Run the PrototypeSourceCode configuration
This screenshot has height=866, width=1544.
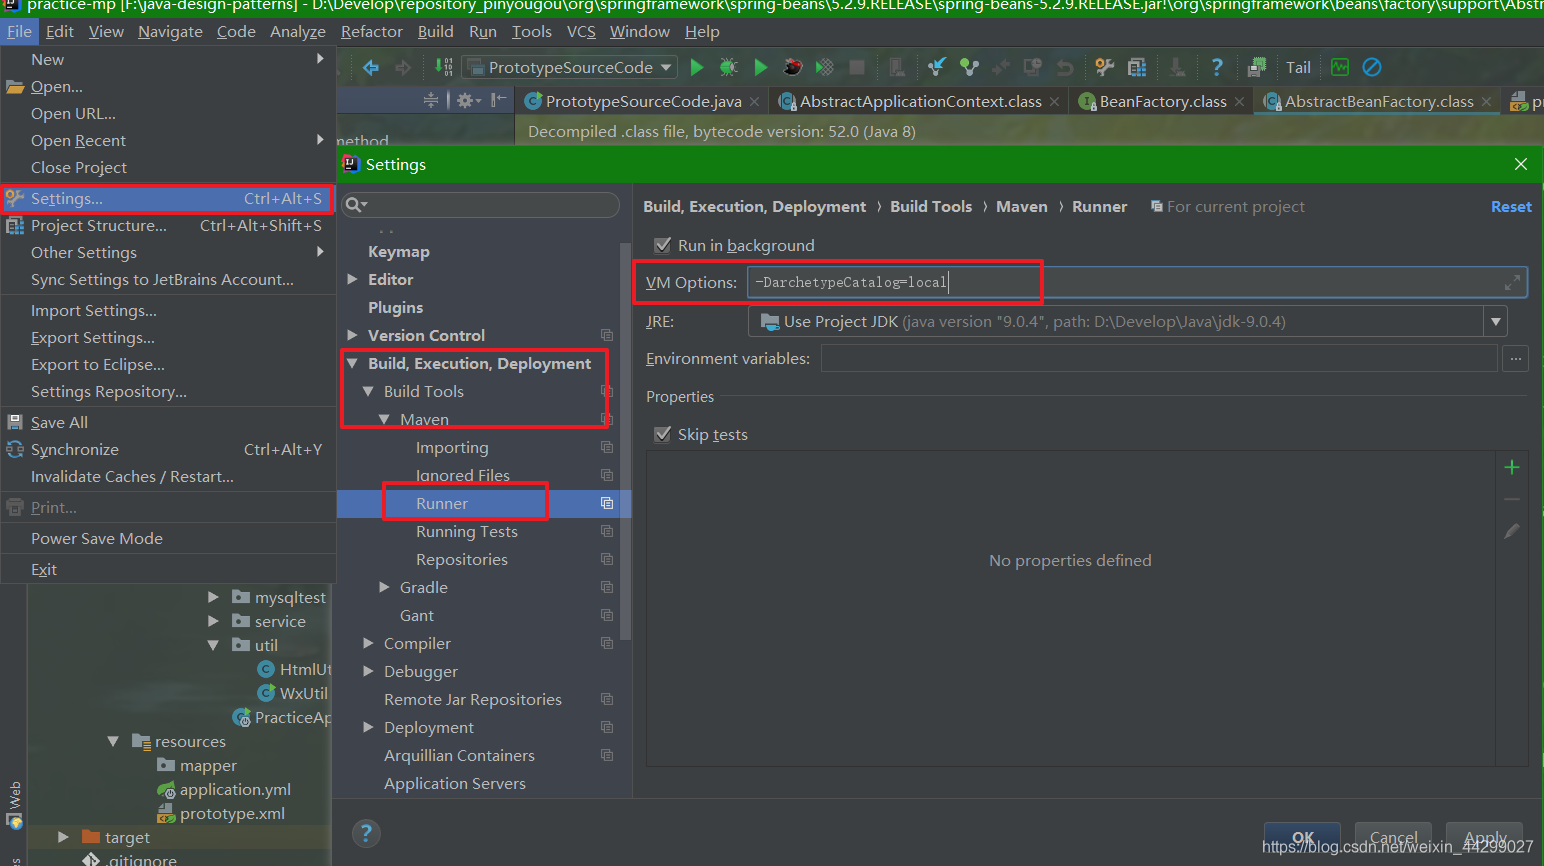coord(697,67)
